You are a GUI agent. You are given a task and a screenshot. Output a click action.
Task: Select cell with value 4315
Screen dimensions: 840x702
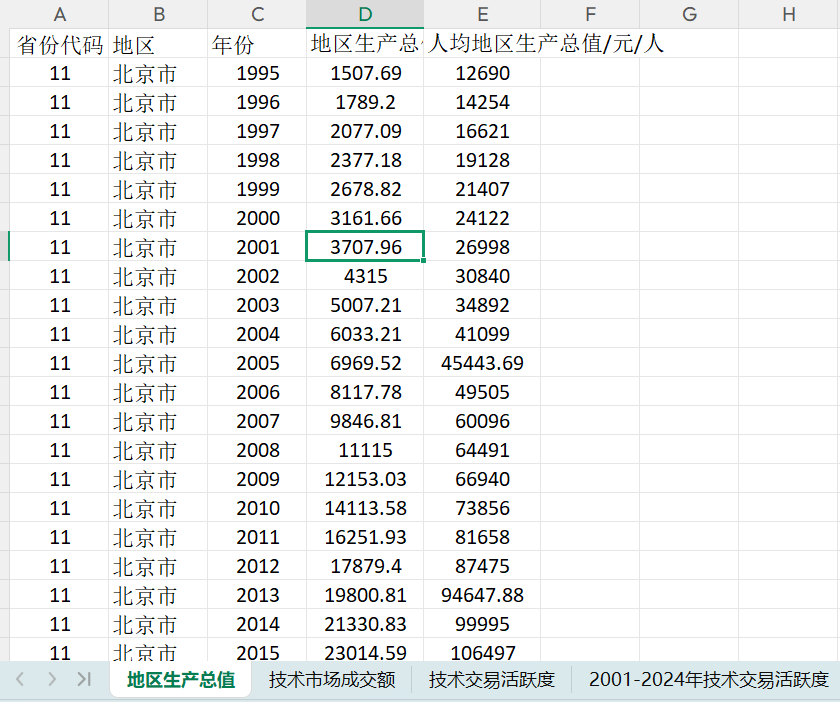[x=365, y=275]
